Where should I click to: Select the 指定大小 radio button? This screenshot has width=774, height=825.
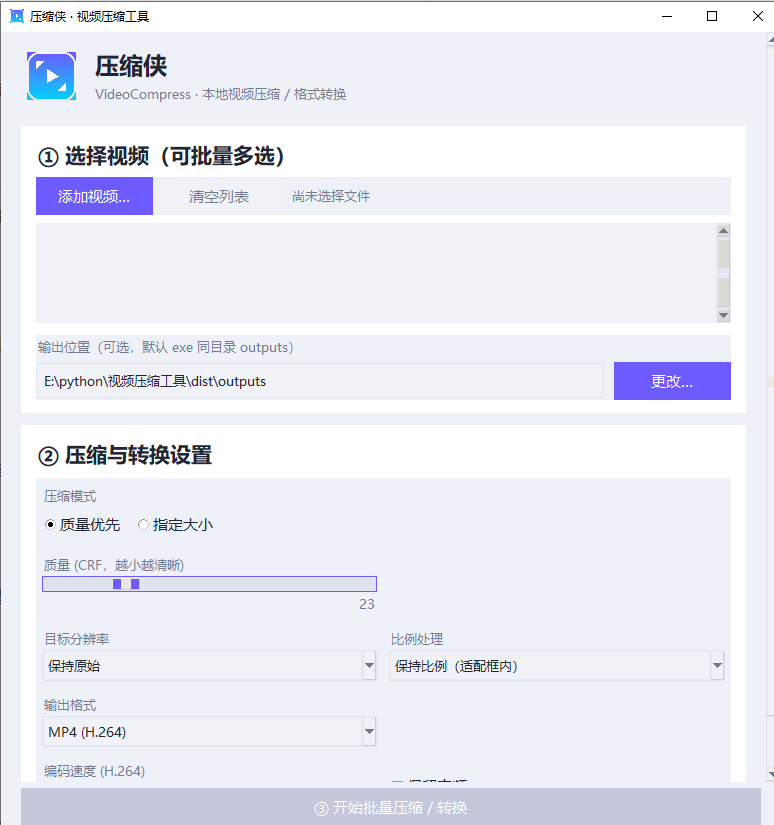(x=175, y=525)
